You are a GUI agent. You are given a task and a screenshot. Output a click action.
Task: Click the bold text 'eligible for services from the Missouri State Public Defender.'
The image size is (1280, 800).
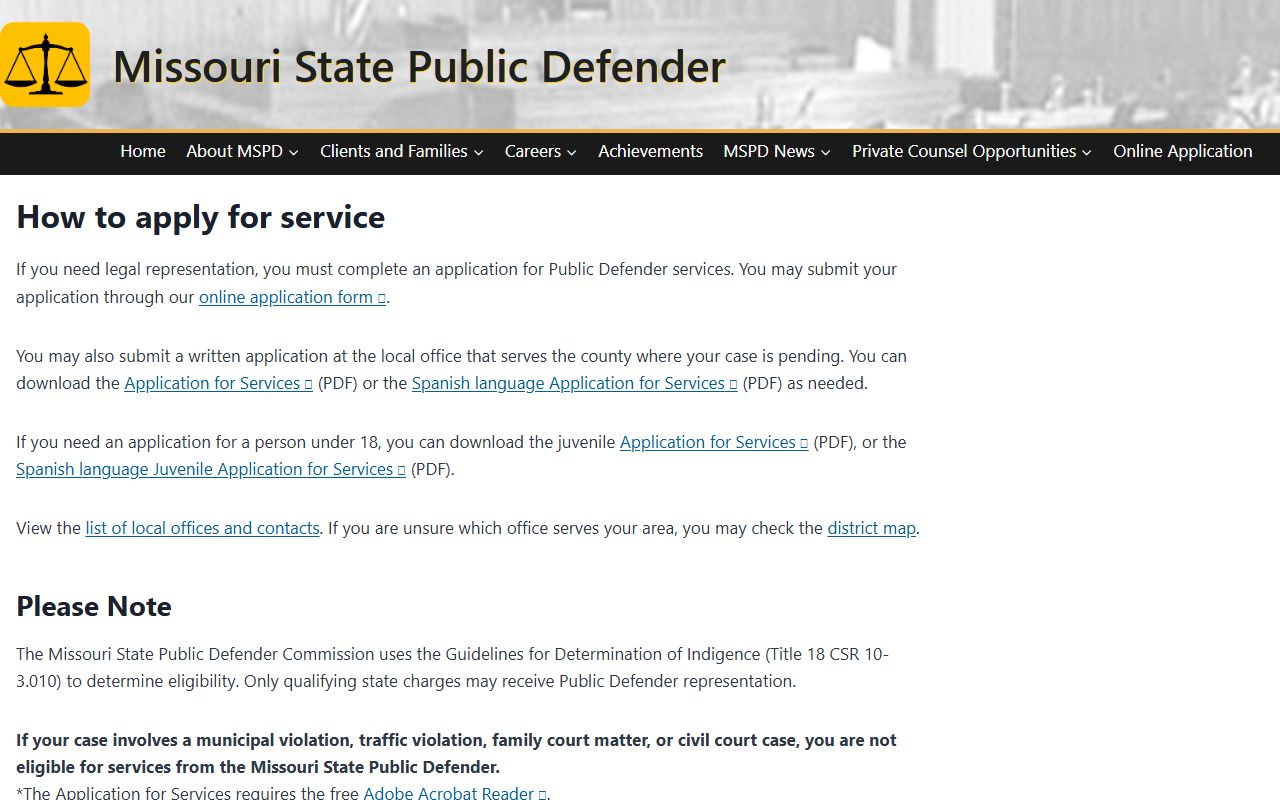(x=258, y=768)
